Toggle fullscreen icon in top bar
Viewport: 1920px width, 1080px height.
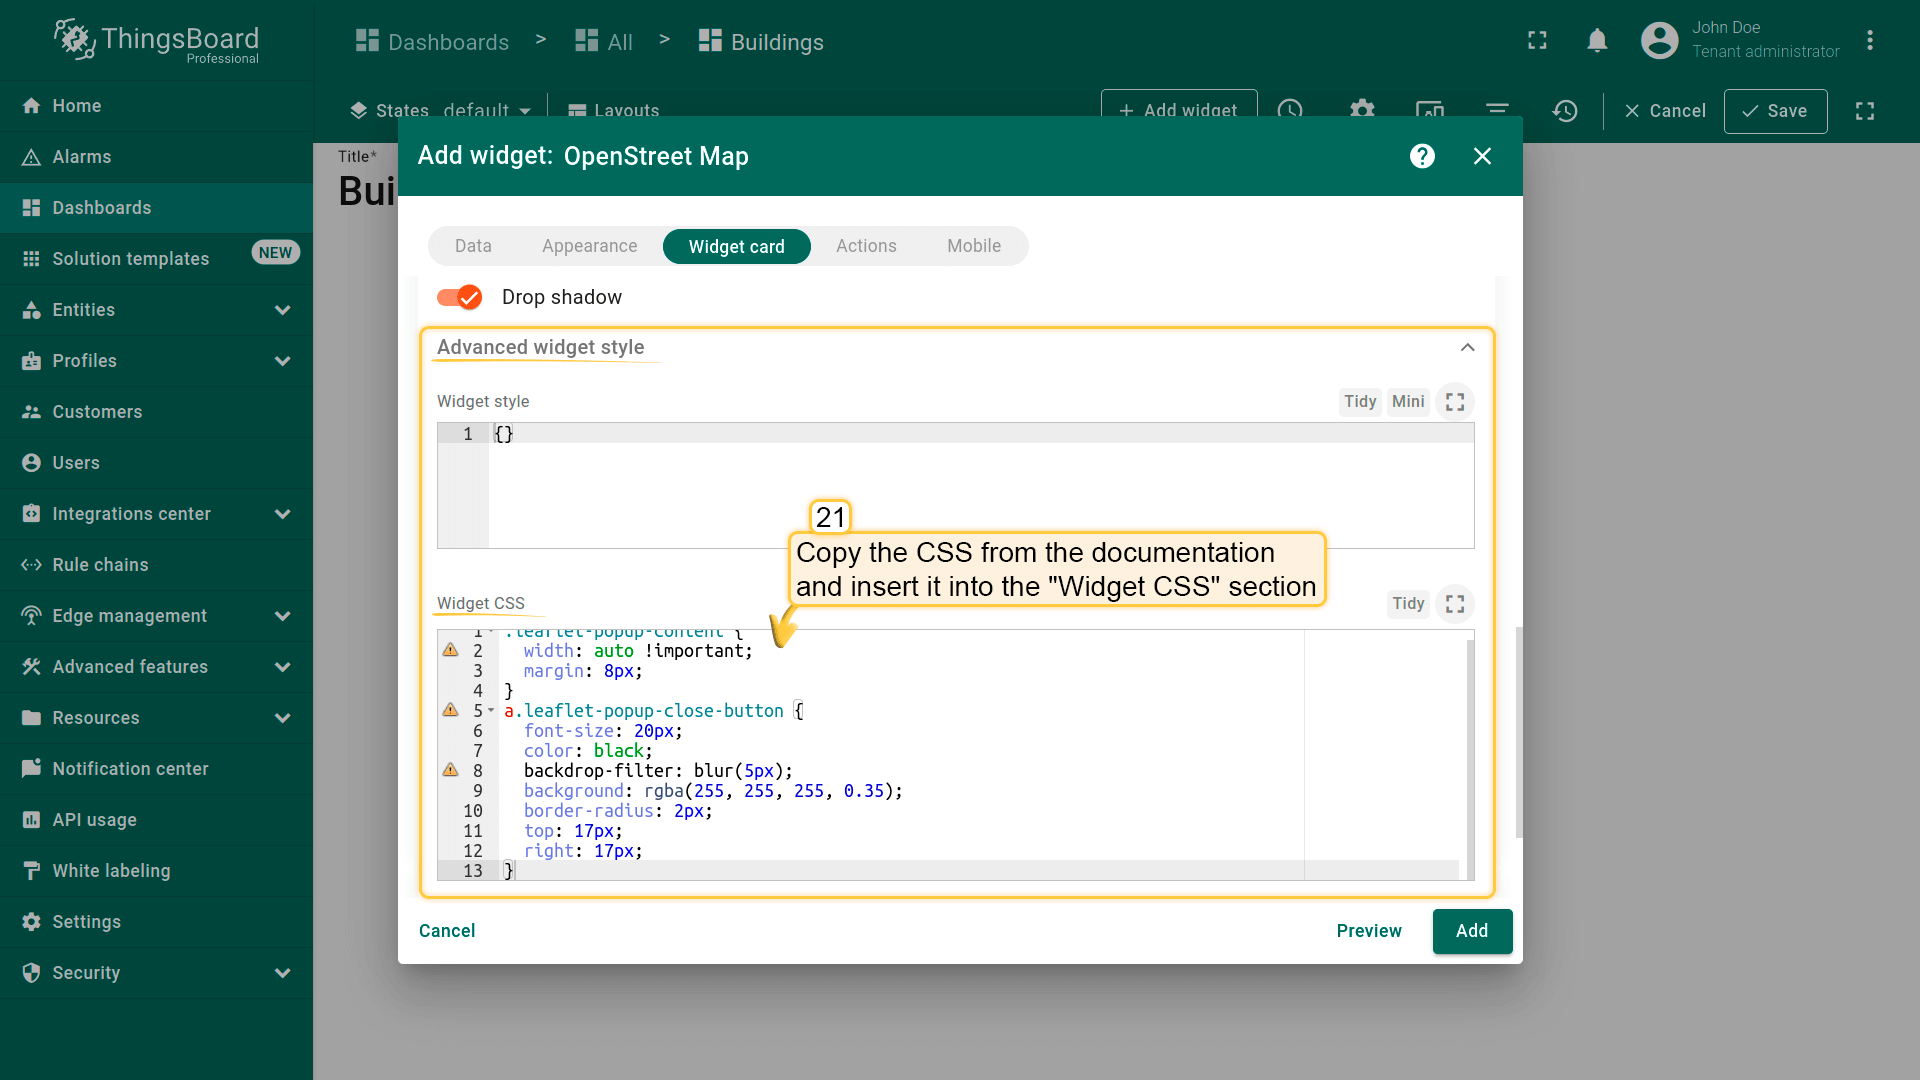[1537, 40]
